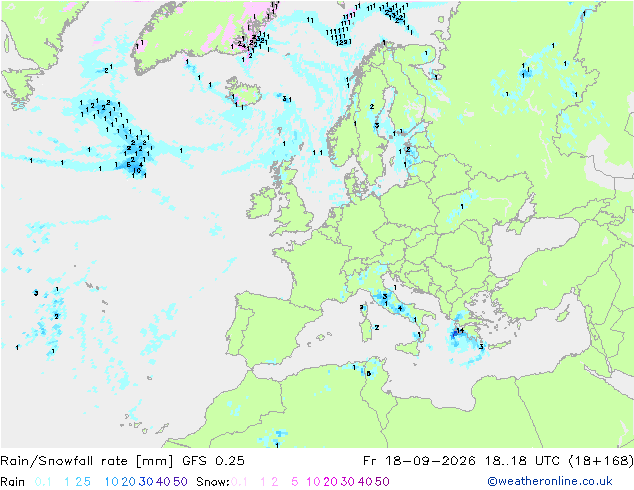Open the weatheronline.co.uk copyright link
The image size is (634, 490).
pos(550,481)
